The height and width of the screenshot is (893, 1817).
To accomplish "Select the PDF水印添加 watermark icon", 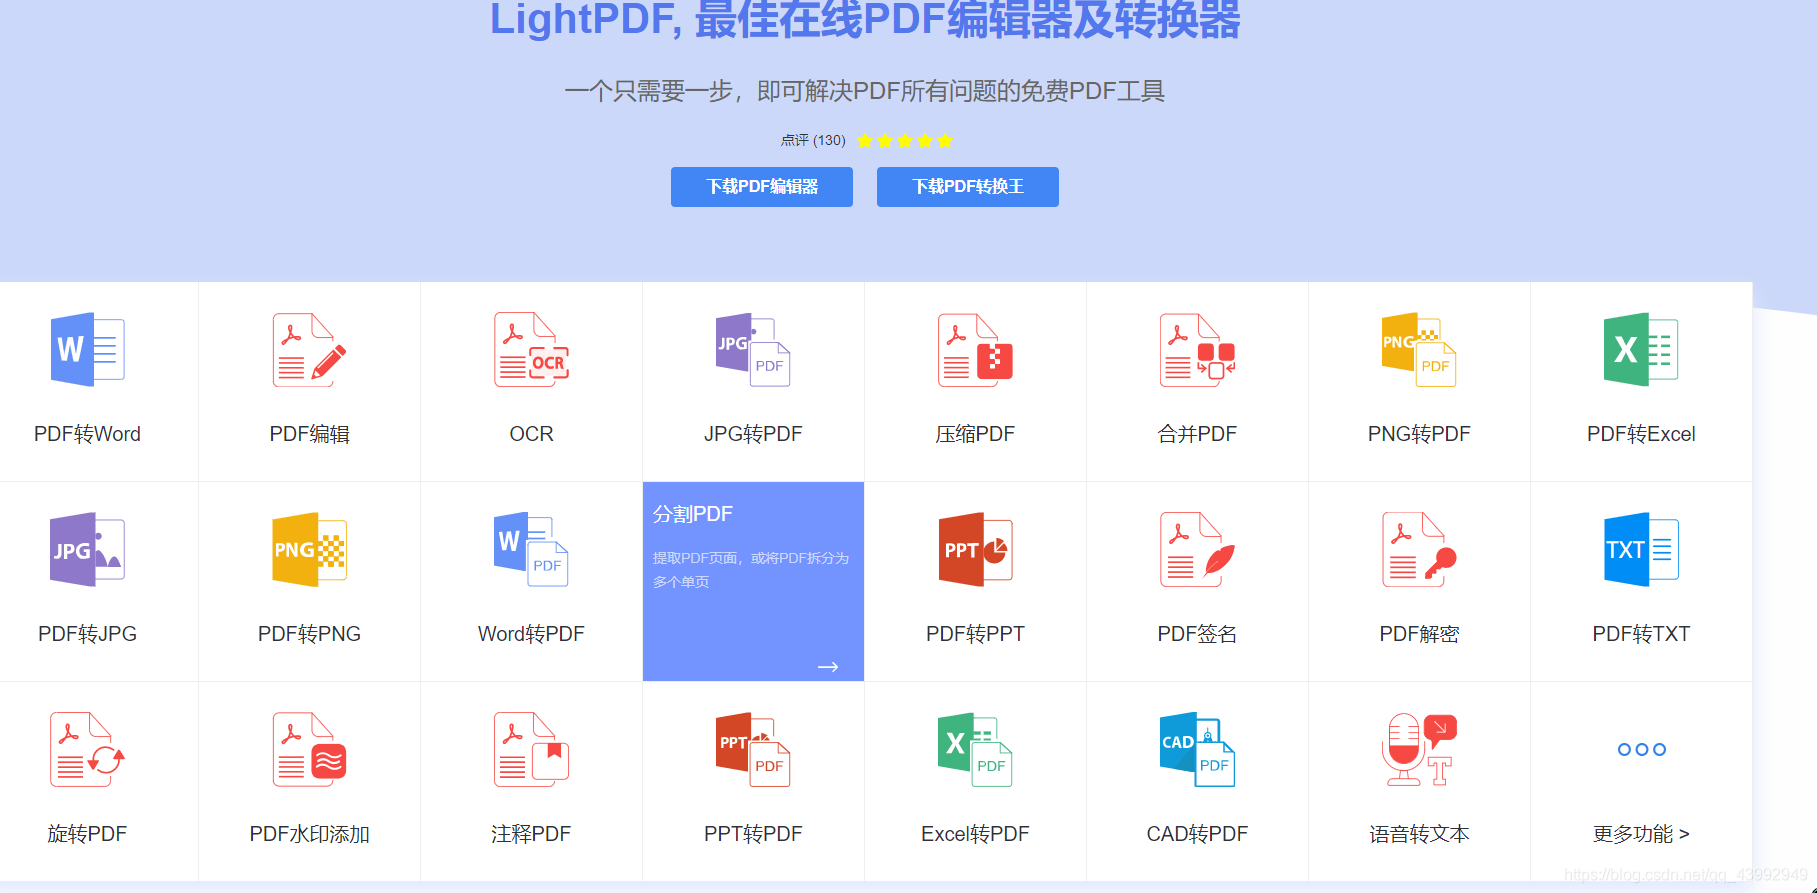I will click(309, 749).
